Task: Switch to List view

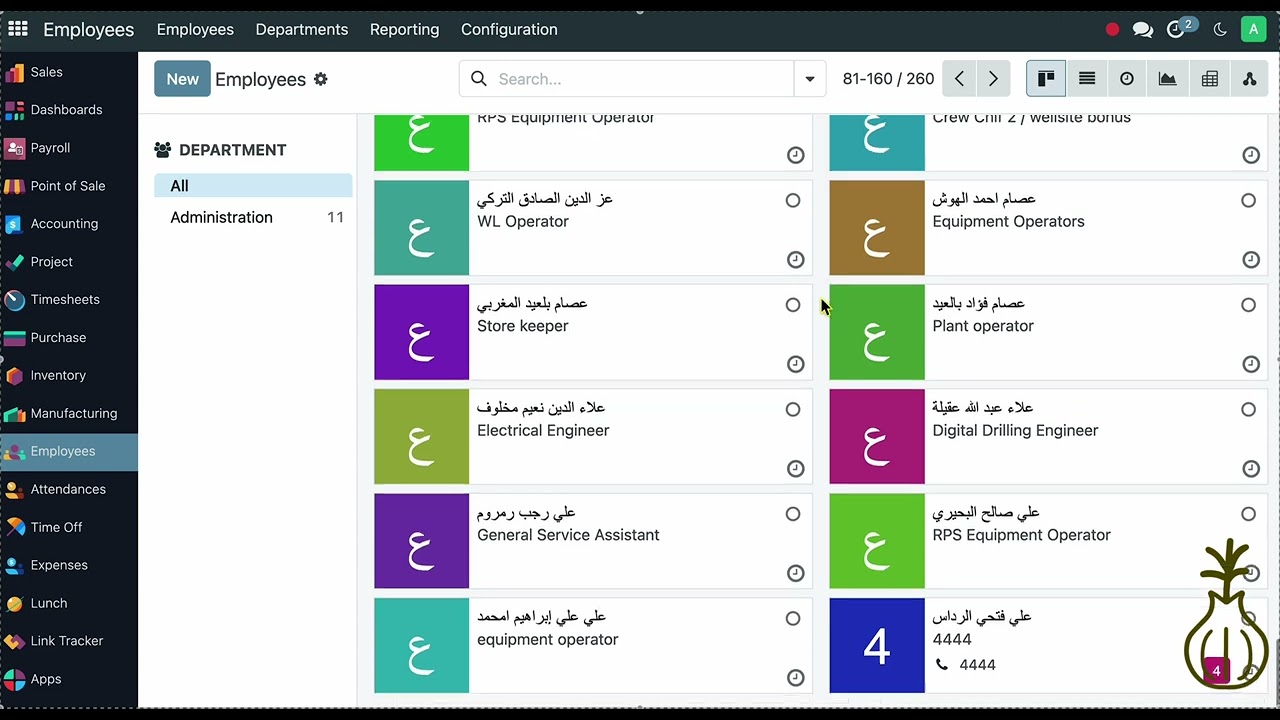Action: pyautogui.click(x=1087, y=79)
